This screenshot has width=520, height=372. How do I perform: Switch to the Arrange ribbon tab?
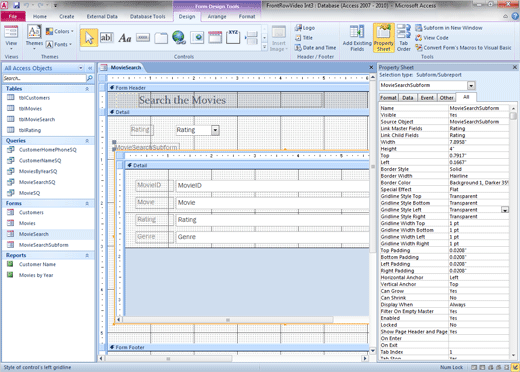coord(217,16)
